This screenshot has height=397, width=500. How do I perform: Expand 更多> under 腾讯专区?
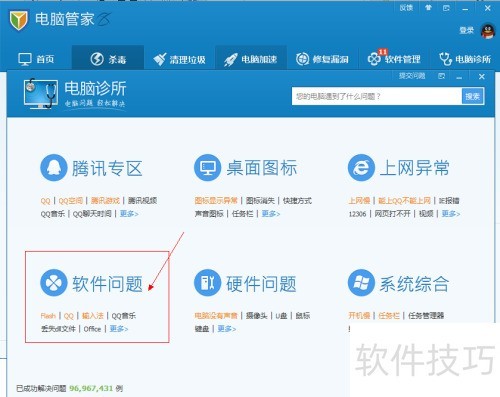(129, 214)
